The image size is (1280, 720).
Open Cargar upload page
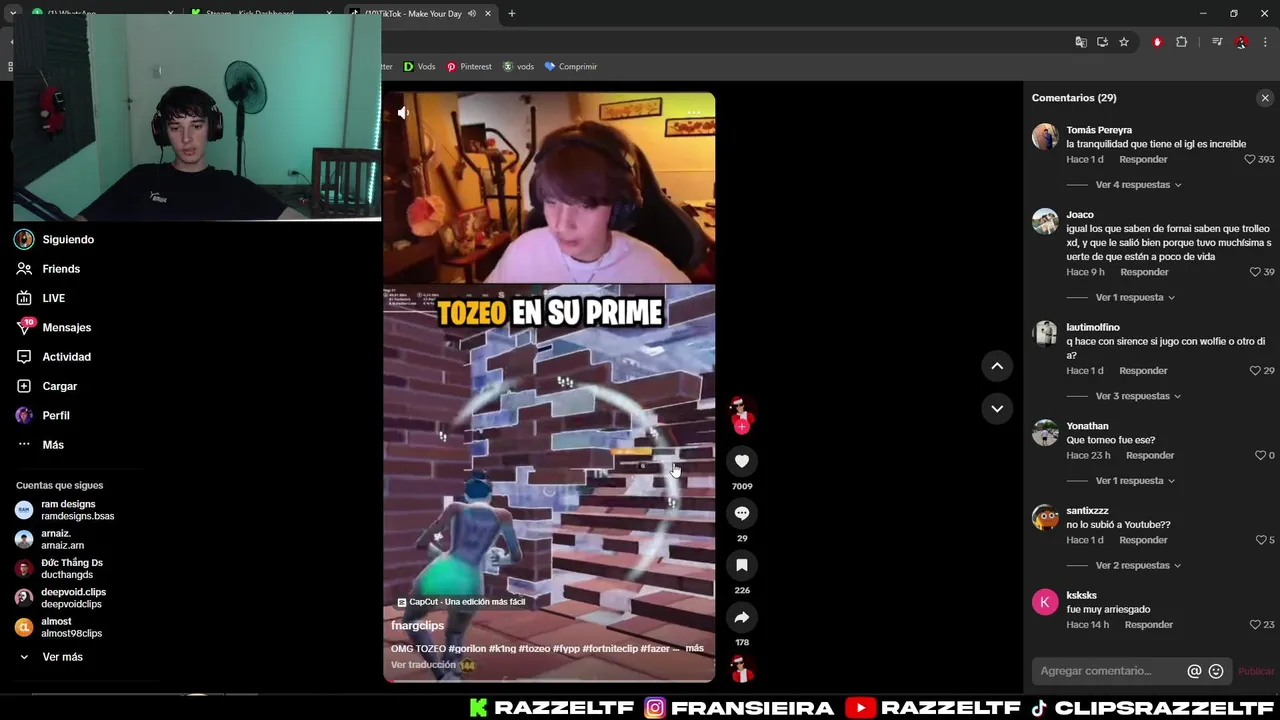coord(59,386)
